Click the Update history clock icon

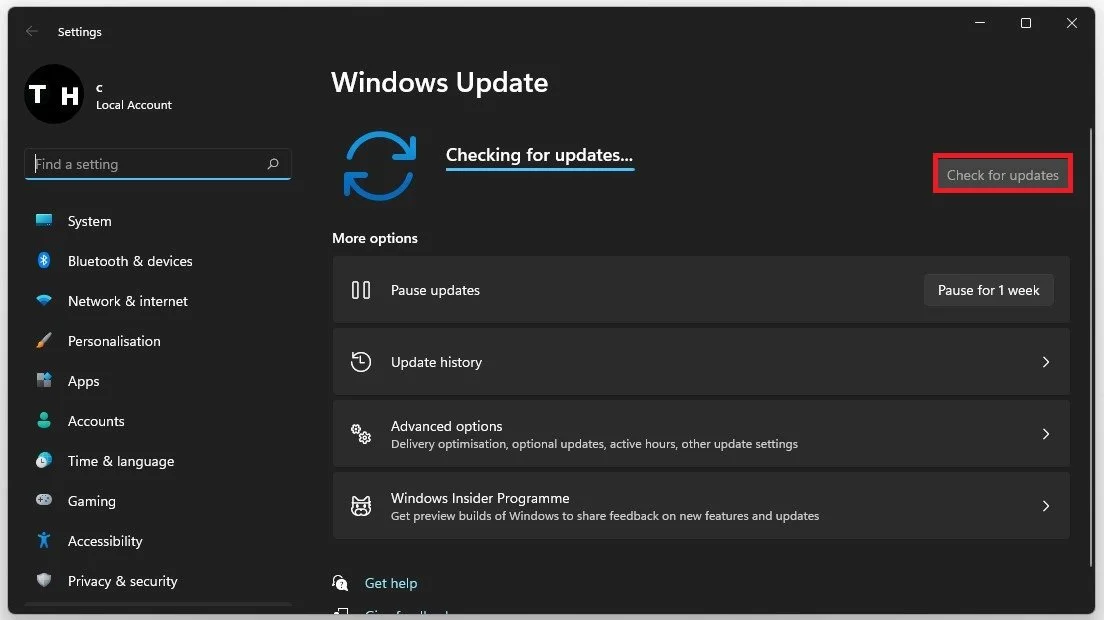click(360, 362)
